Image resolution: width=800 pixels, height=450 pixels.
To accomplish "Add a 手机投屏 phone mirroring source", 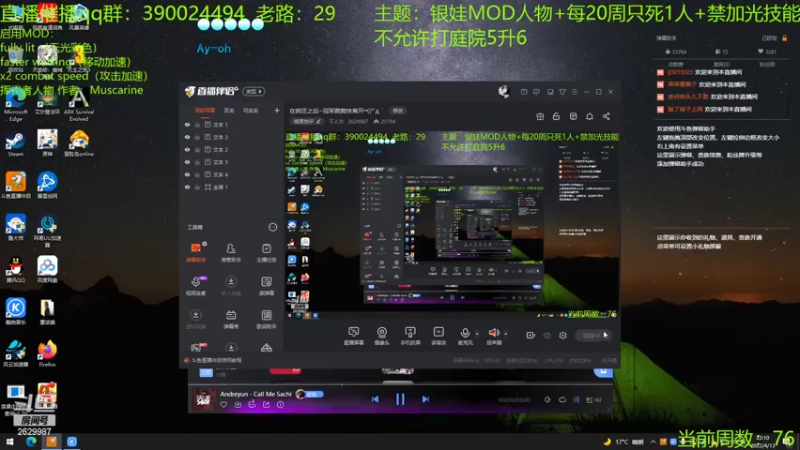I will pyautogui.click(x=410, y=335).
